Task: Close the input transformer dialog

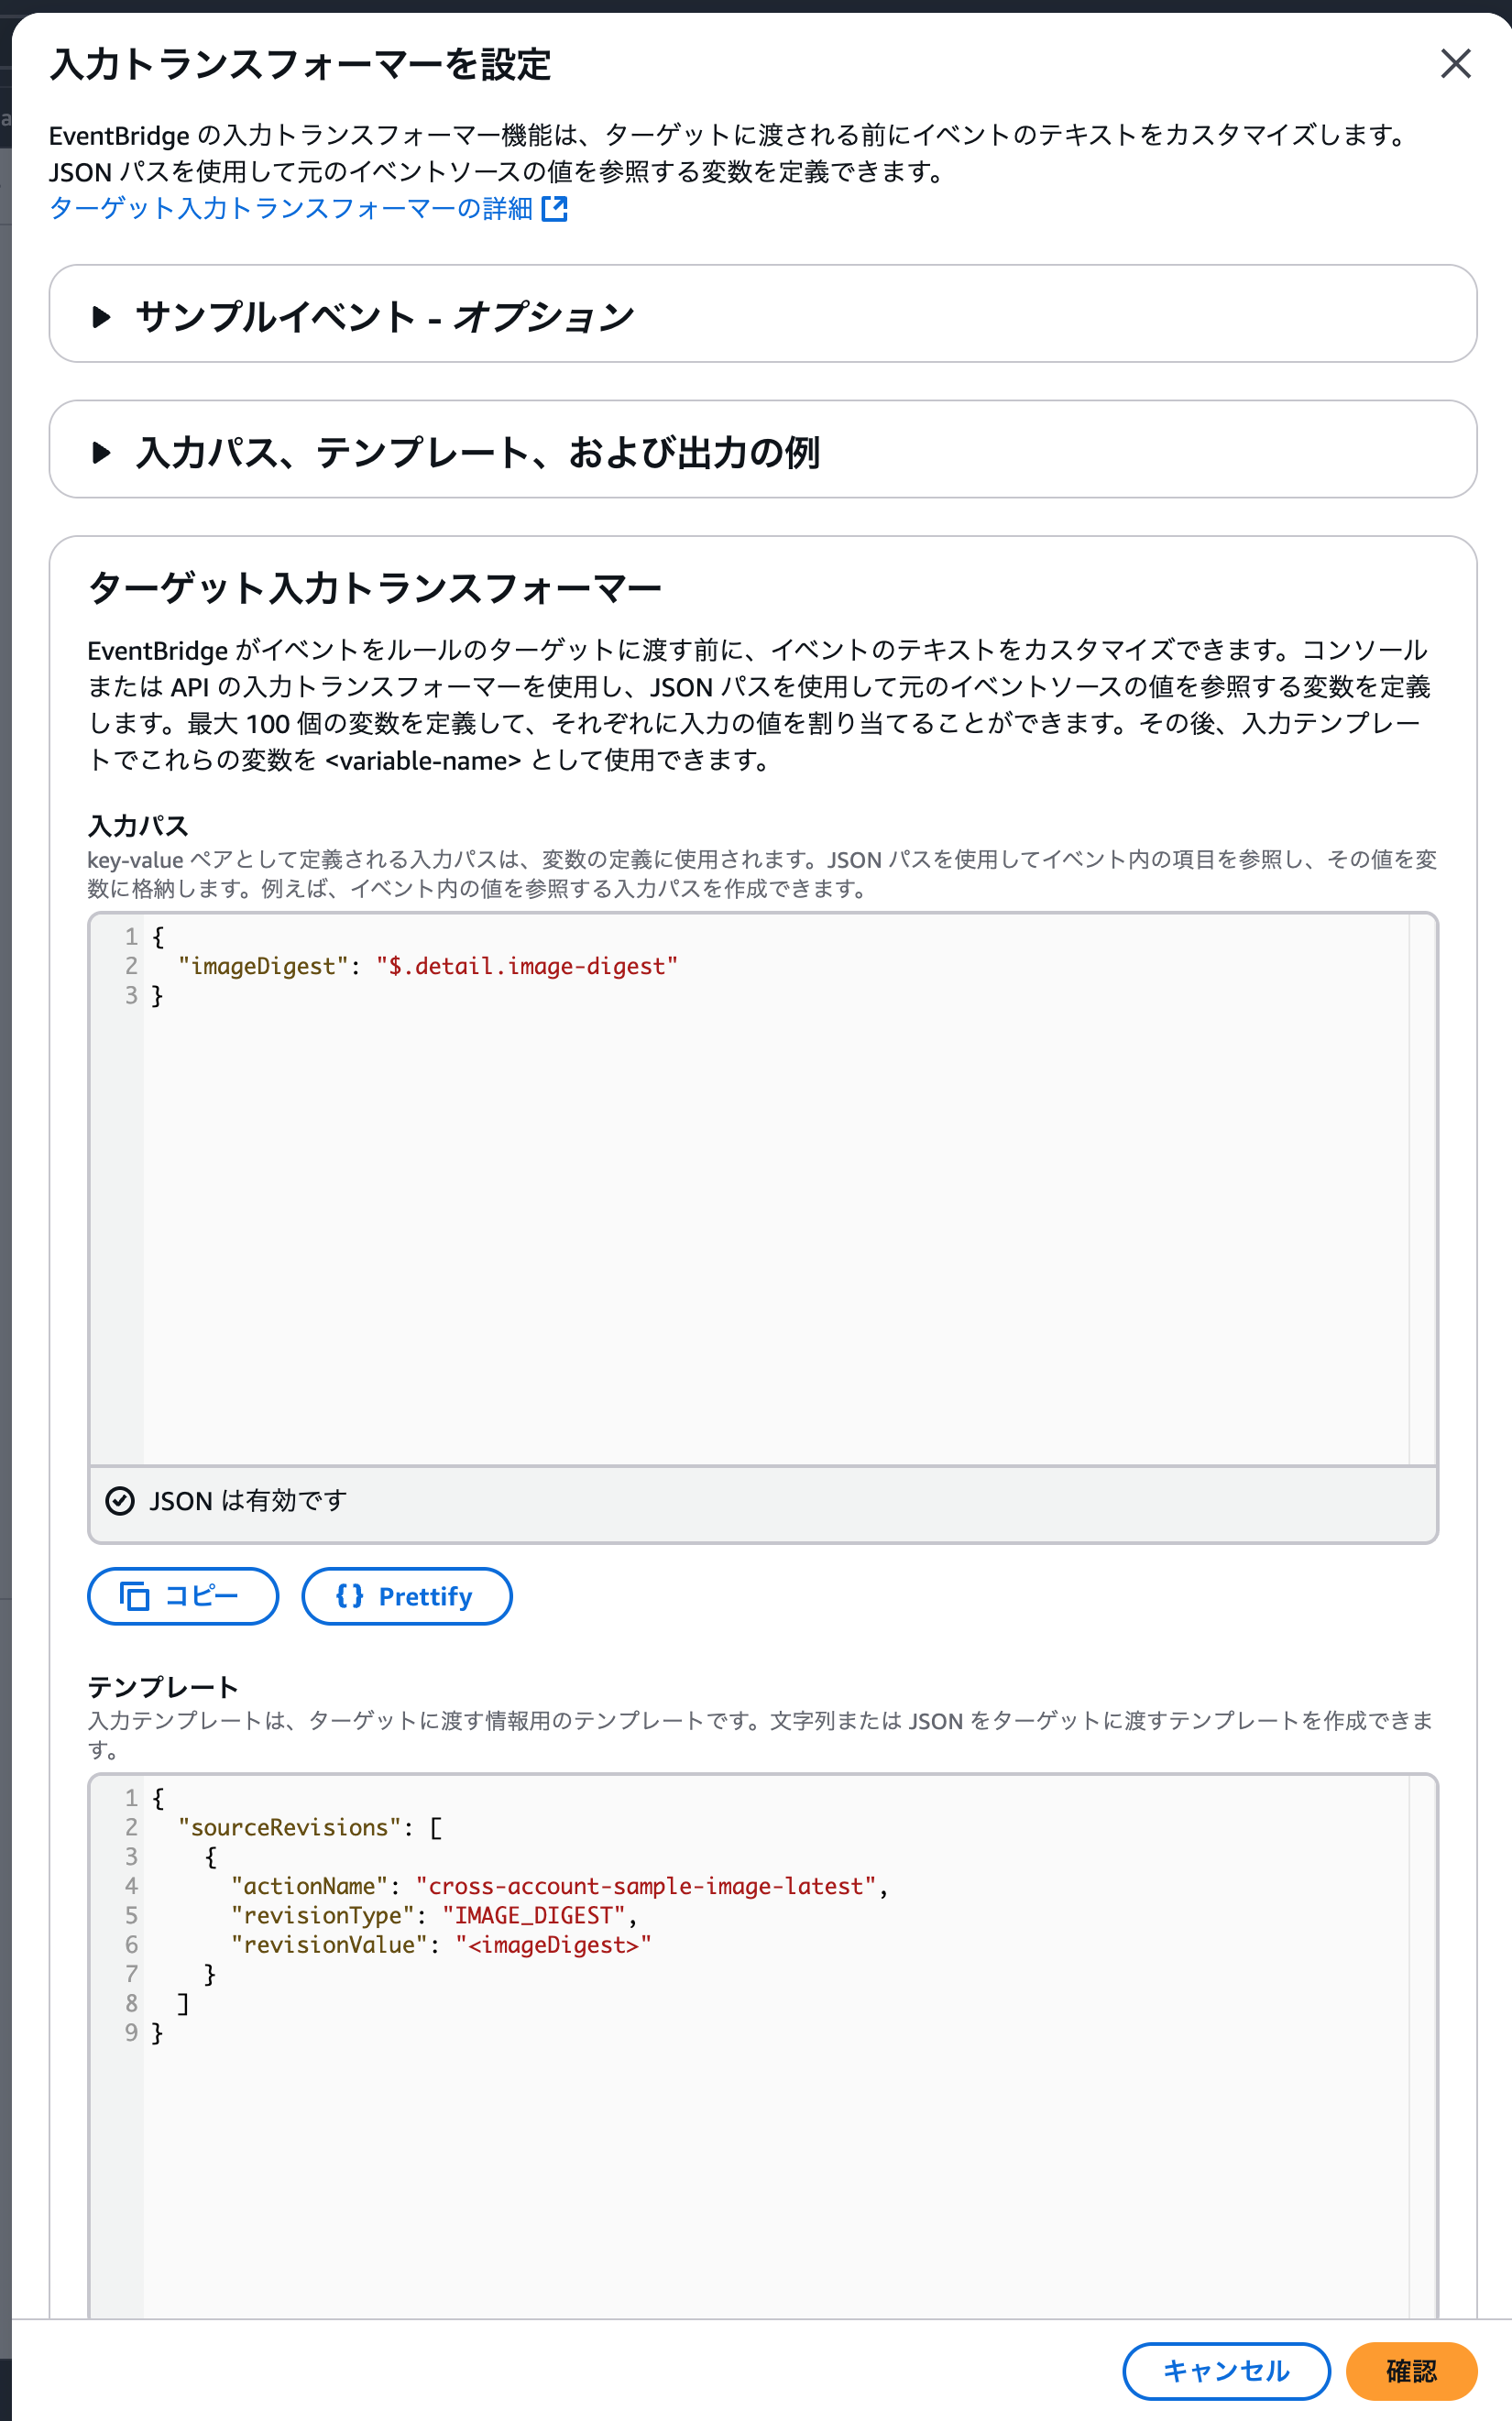Action: point(1455,64)
